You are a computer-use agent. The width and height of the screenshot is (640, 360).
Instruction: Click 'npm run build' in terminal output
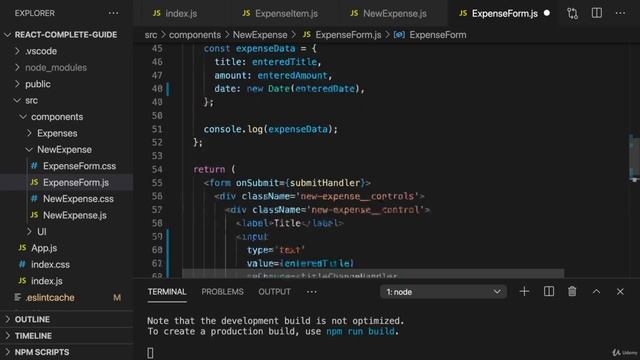(360, 331)
